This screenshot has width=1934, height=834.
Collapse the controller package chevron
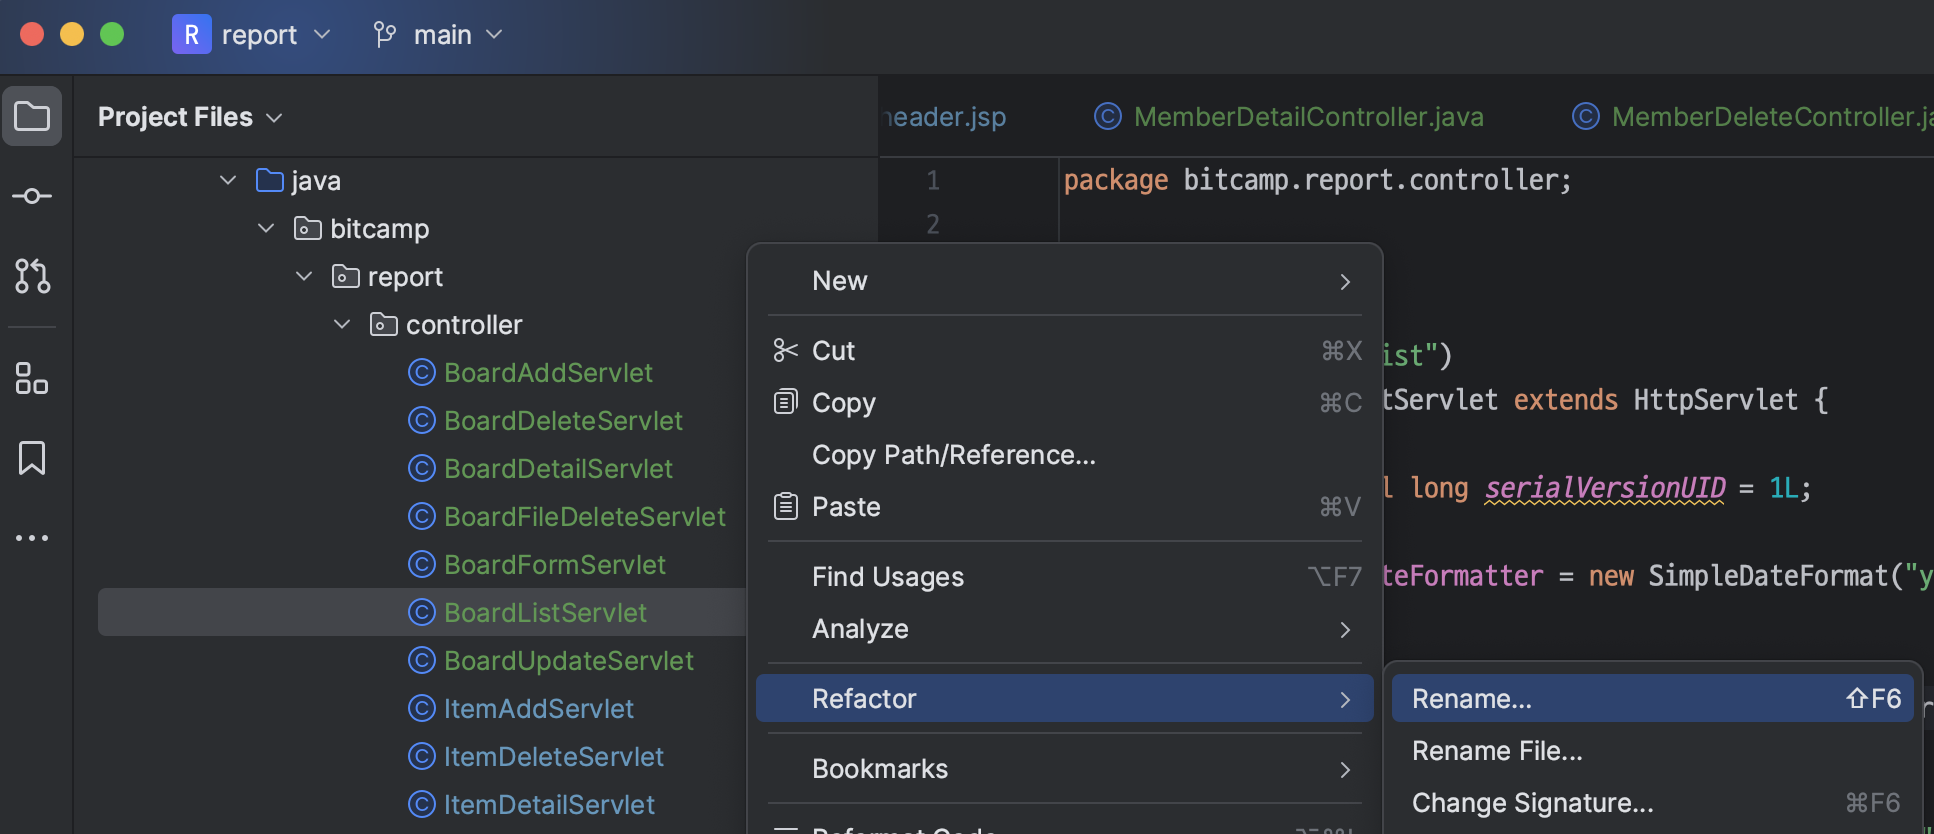[x=342, y=324]
